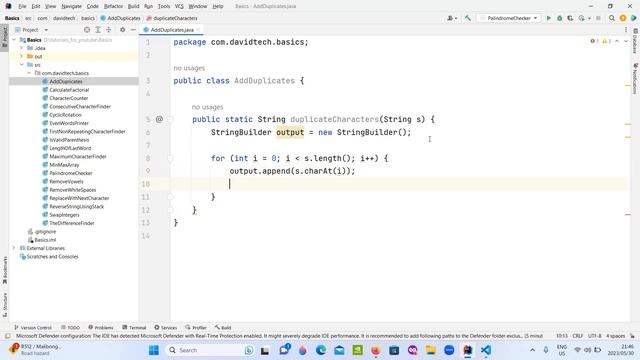Viewport: 640px width, 360px height.
Task: Click the grayed Stop square button
Action: click(598, 18)
